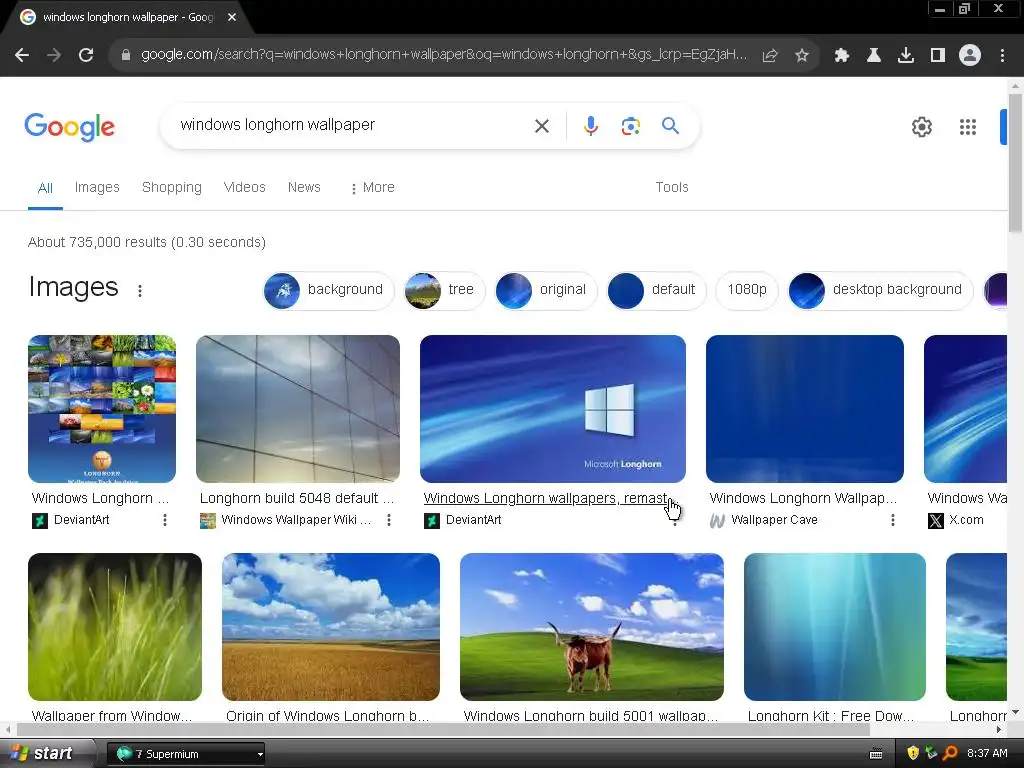
Task: Click the security shield tray icon
Action: click(913, 753)
